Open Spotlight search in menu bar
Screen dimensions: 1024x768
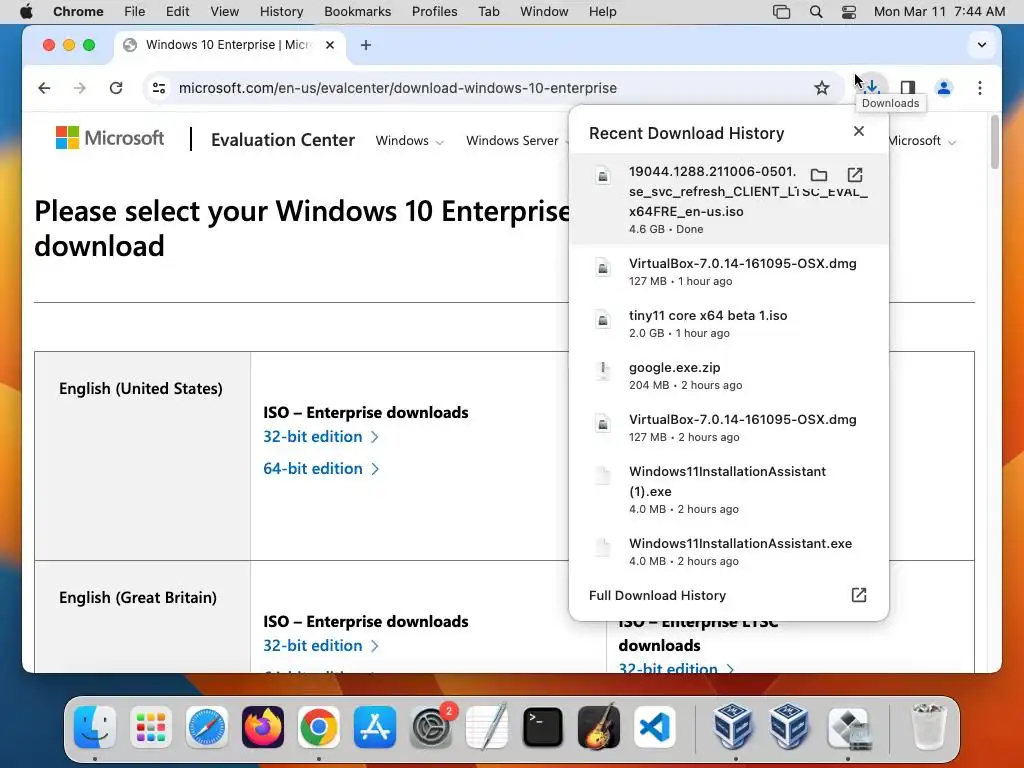pyautogui.click(x=816, y=11)
